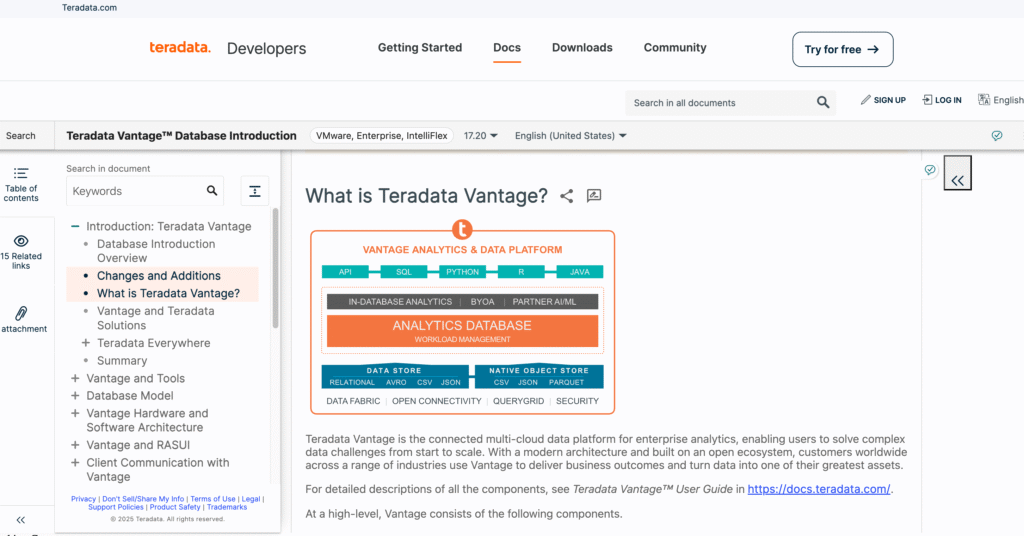This screenshot has height=536, width=1024.
Task: Click the Terms of Use footer link
Action: [x=213, y=499]
